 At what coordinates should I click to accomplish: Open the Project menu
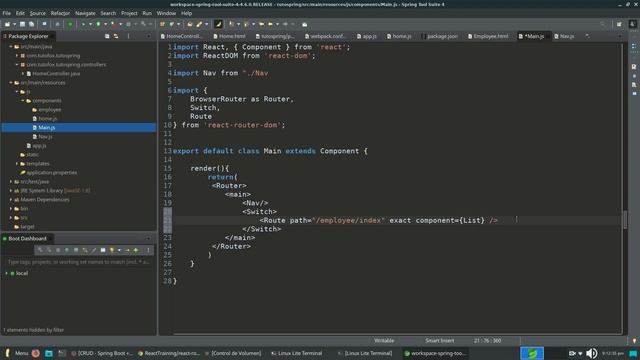(x=129, y=13)
